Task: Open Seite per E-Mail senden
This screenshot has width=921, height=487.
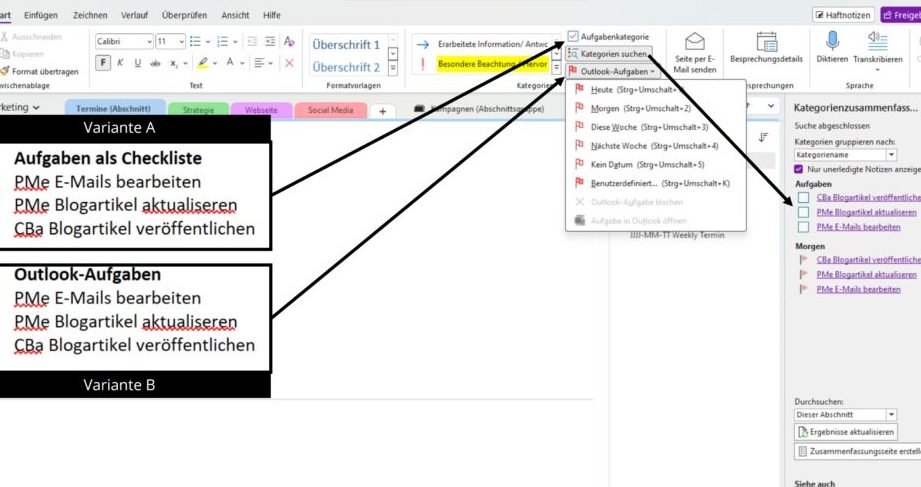Action: pyautogui.click(x=695, y=53)
